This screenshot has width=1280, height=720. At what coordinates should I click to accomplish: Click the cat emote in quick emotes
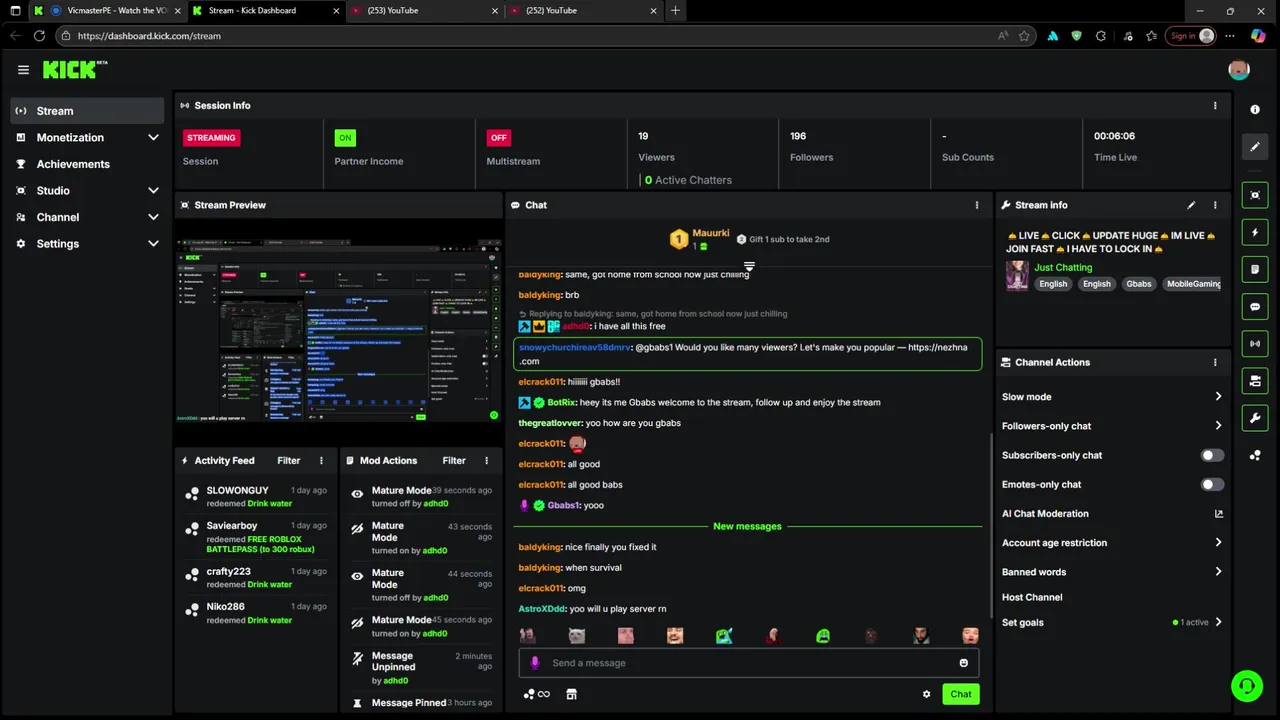click(x=577, y=636)
